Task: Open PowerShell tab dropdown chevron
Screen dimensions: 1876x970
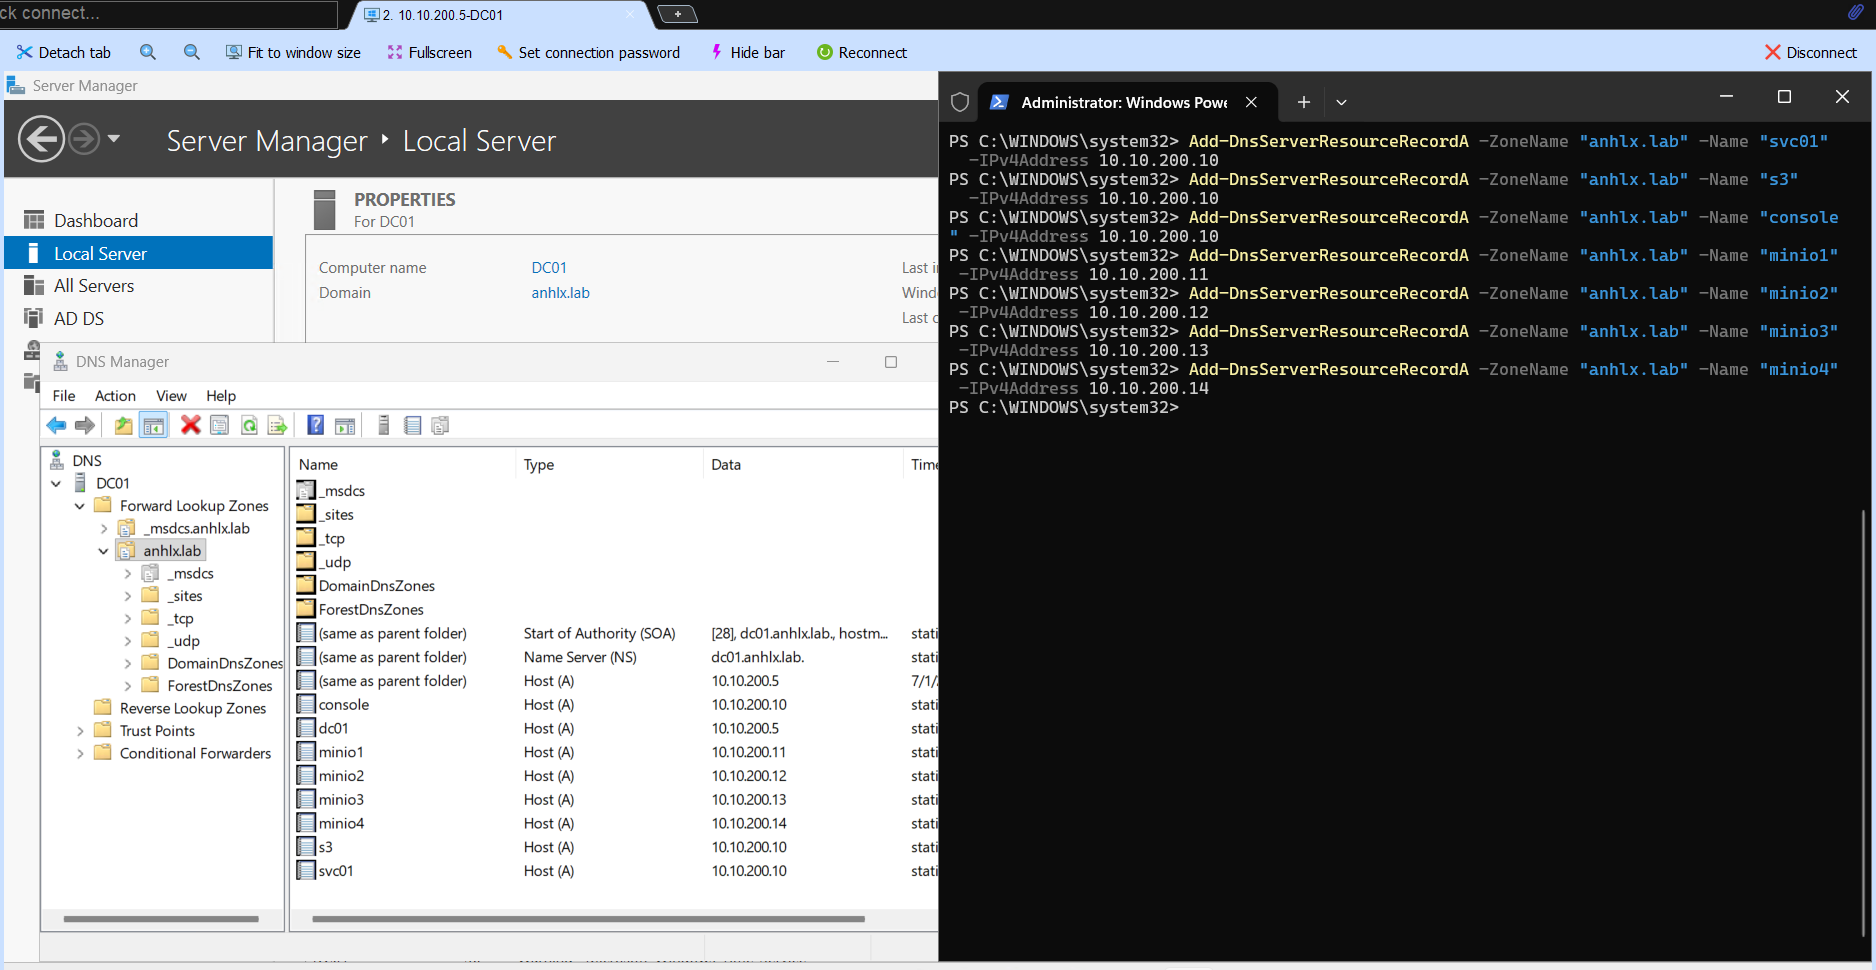Action: point(1341,102)
